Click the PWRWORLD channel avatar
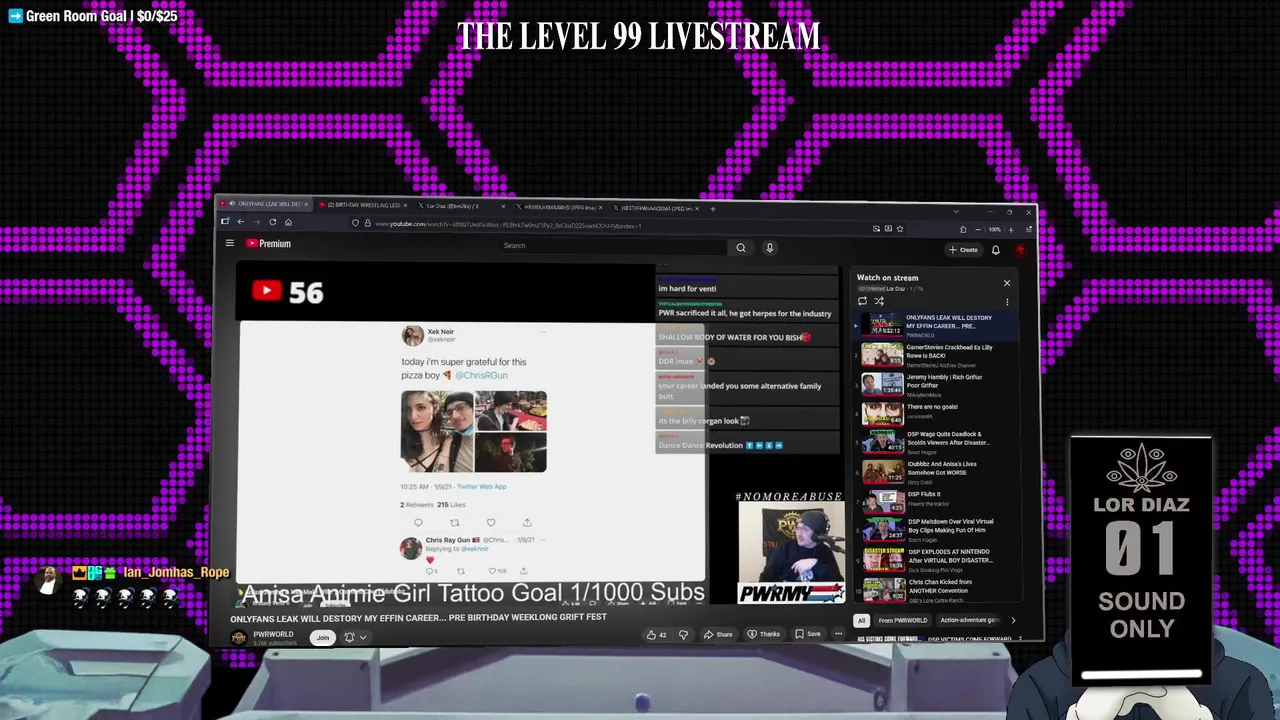This screenshot has height=720, width=1280. click(x=239, y=637)
